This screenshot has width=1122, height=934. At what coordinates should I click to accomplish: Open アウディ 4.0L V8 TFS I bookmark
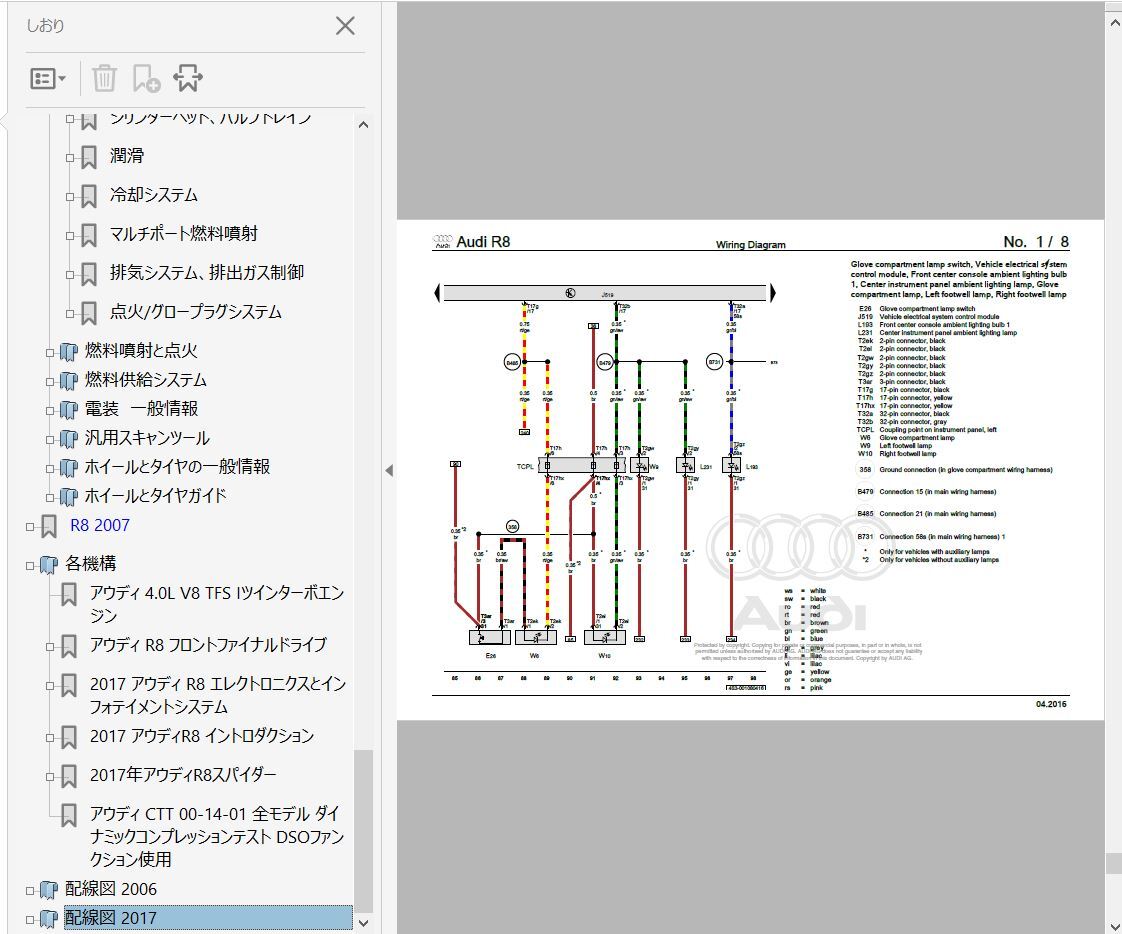(x=218, y=604)
